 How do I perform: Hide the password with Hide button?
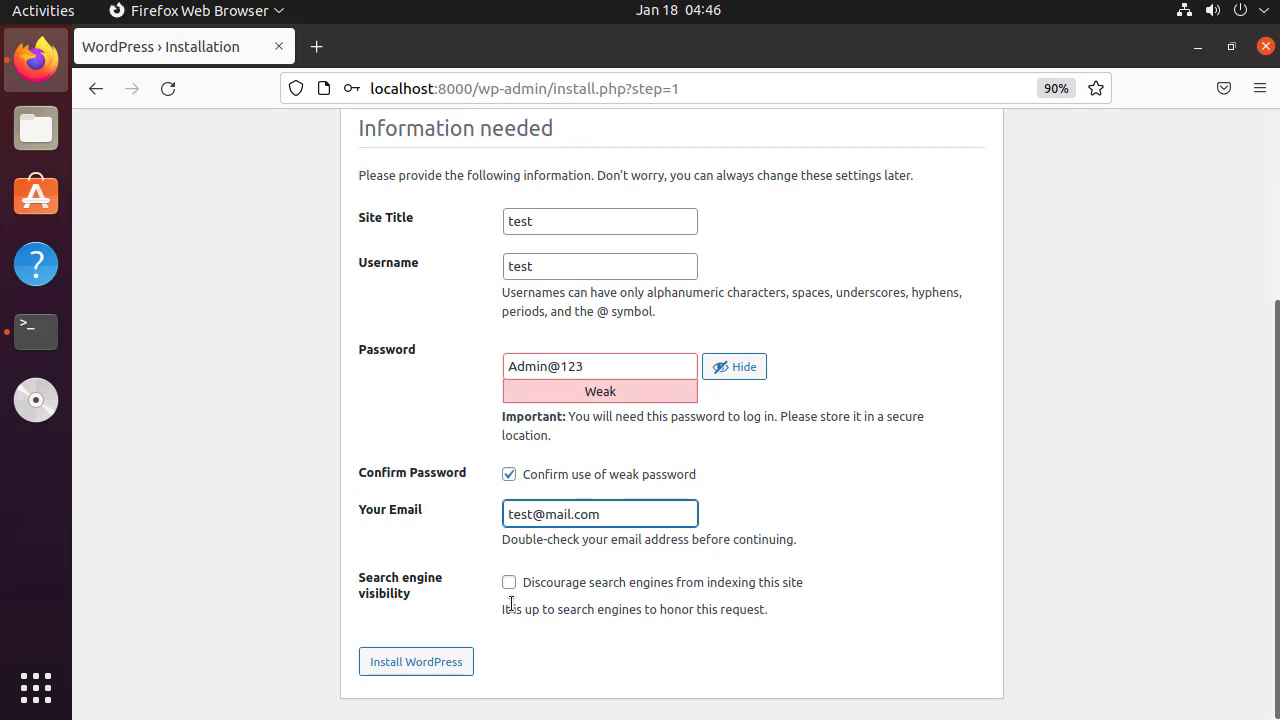734,367
